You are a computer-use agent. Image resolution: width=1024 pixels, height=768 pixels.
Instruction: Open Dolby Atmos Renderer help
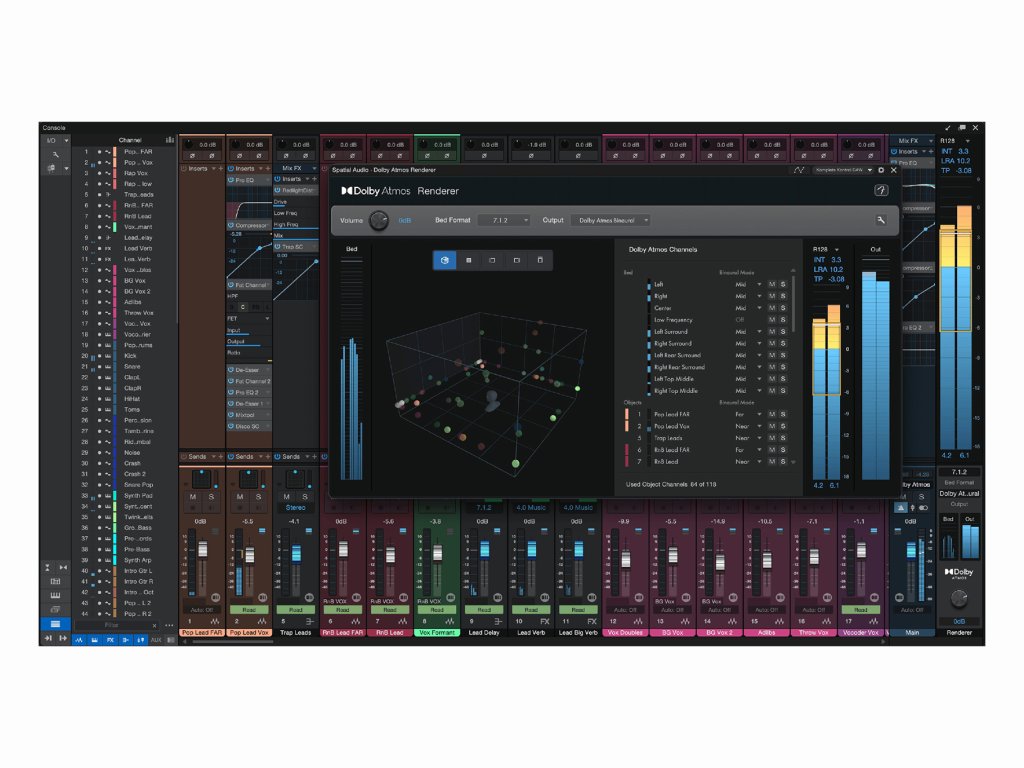(x=881, y=190)
